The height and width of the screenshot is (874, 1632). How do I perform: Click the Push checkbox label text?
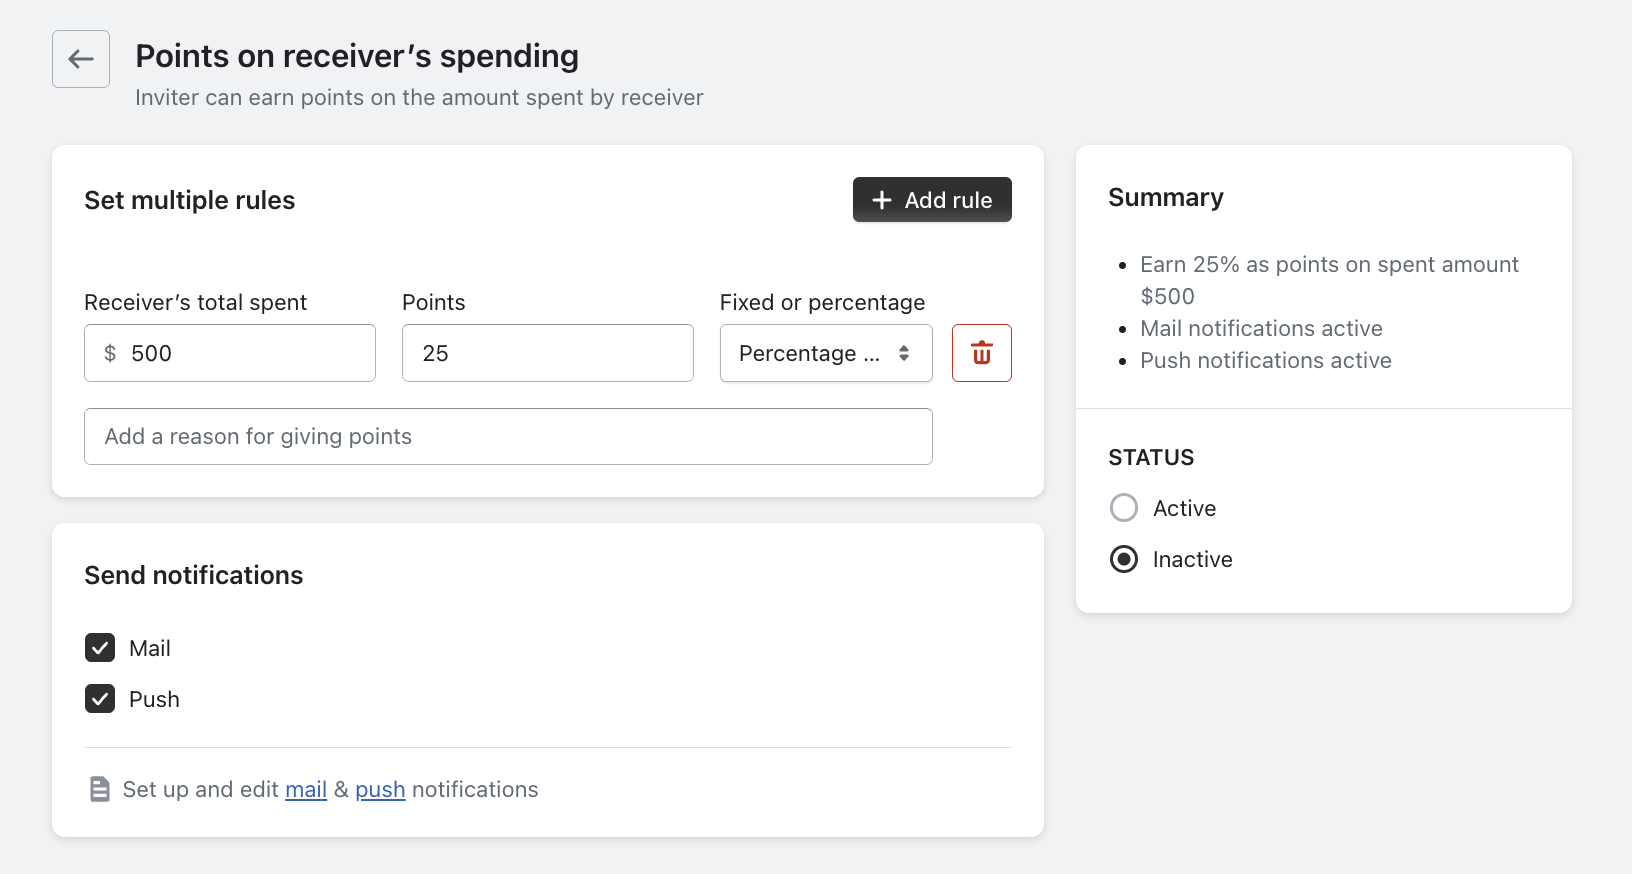coord(154,699)
